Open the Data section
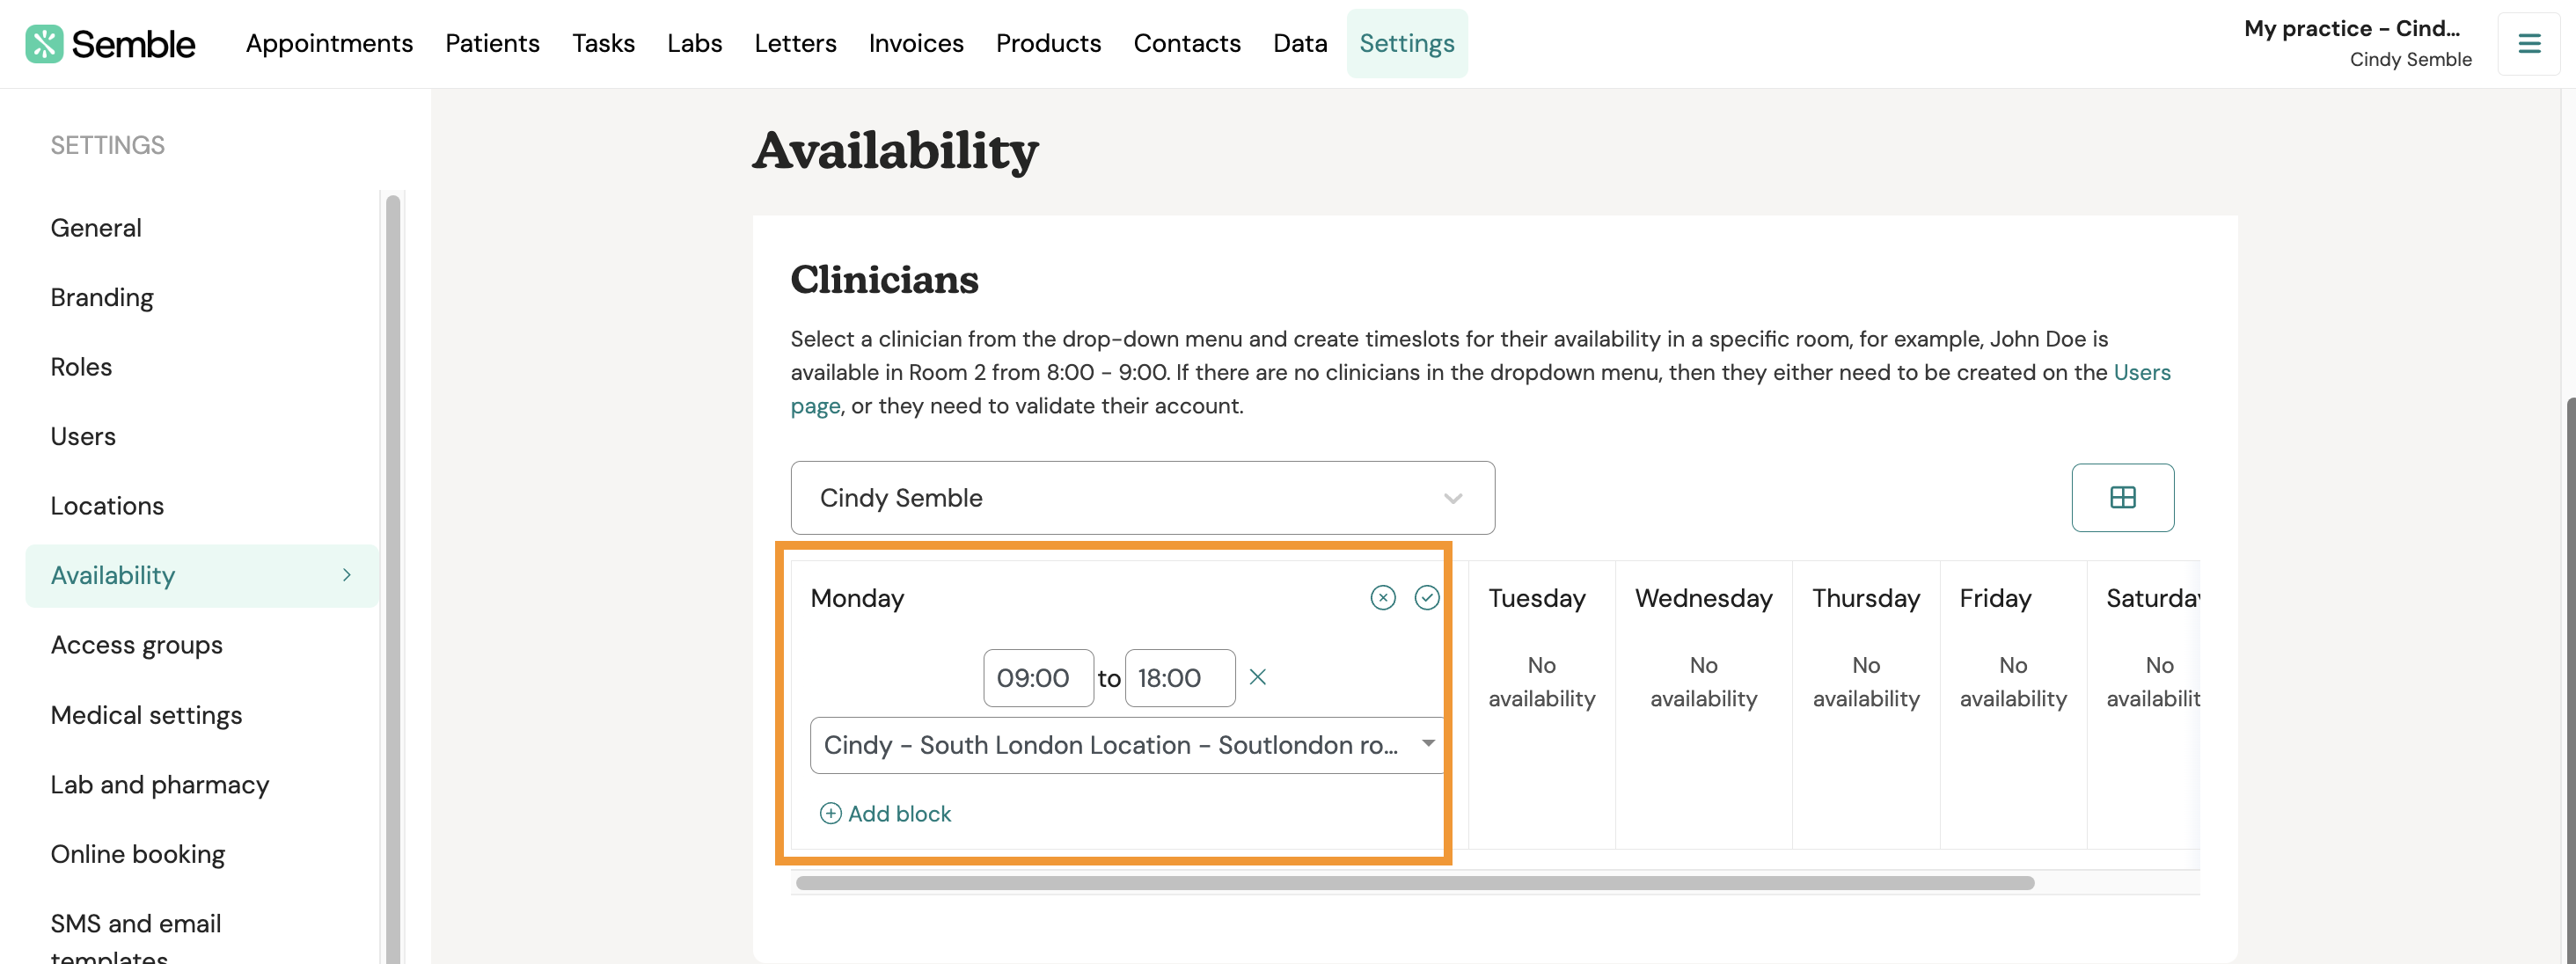 pos(1300,43)
